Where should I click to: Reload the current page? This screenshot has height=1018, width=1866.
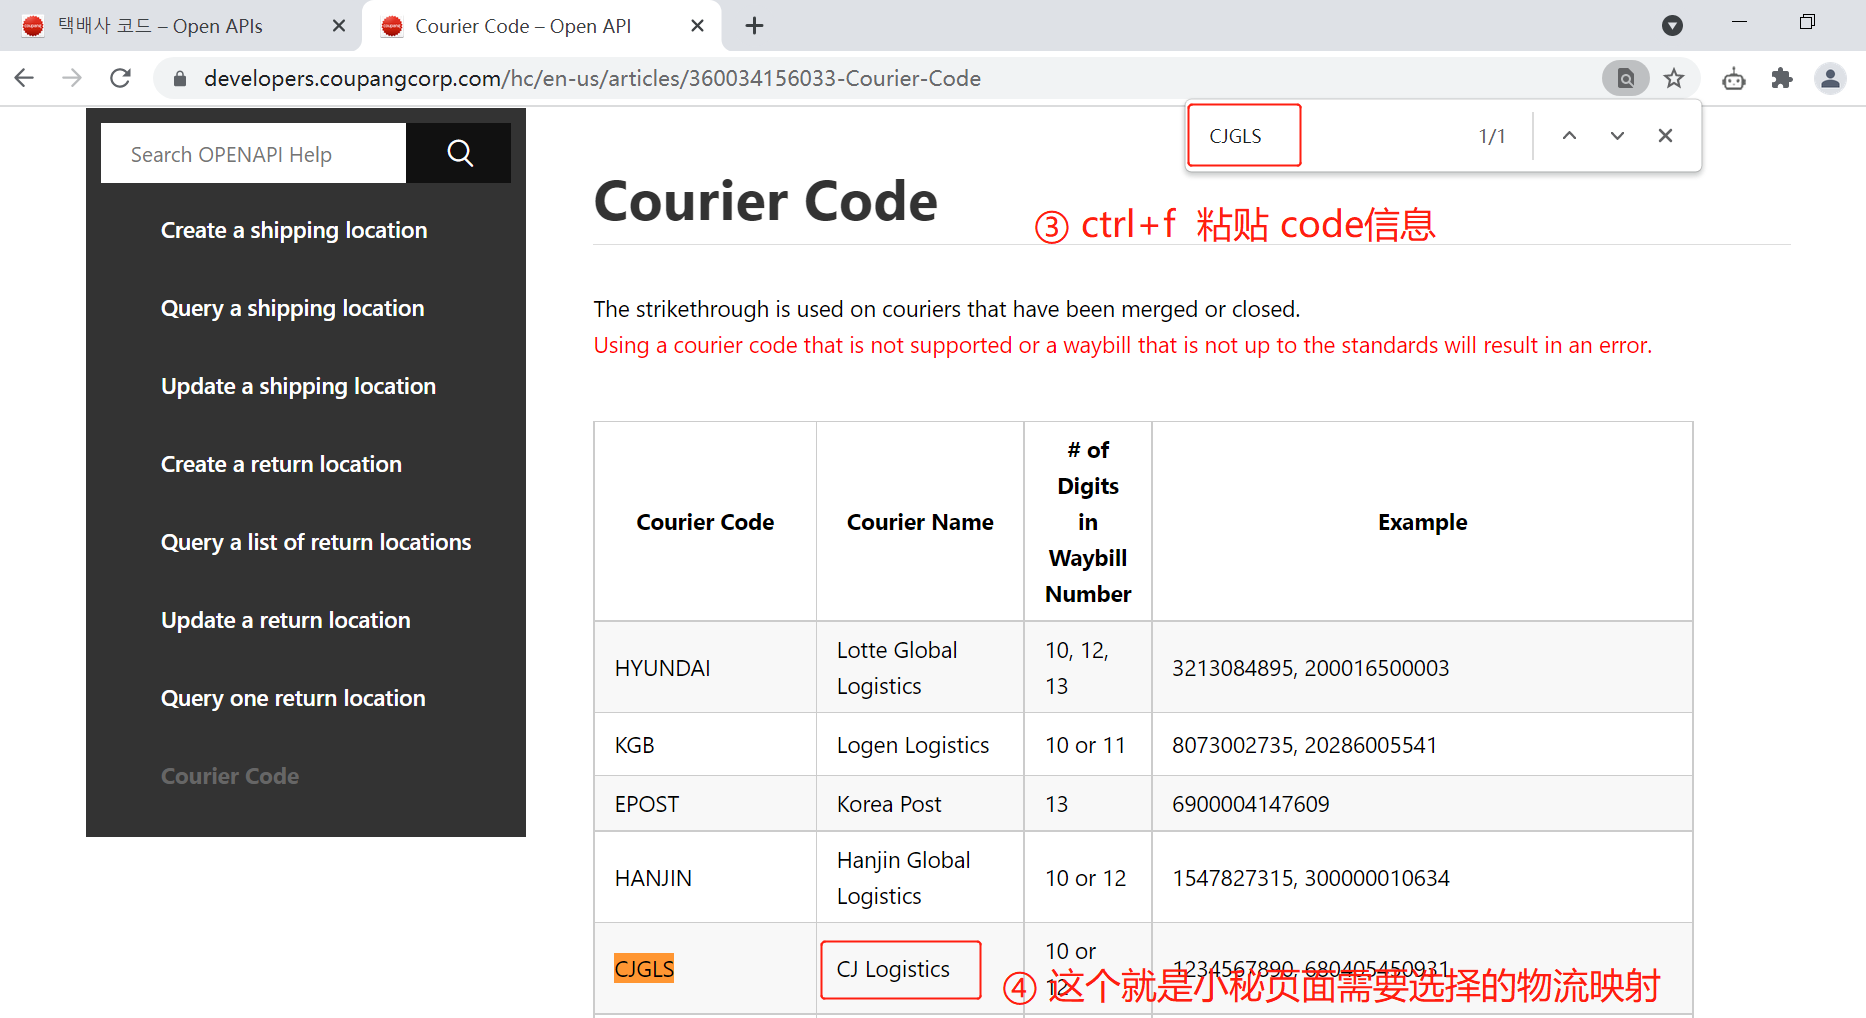coord(120,78)
